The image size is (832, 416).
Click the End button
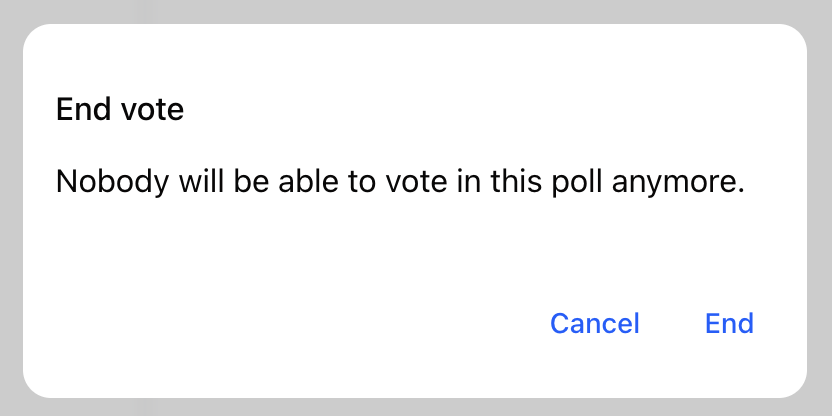tap(729, 324)
